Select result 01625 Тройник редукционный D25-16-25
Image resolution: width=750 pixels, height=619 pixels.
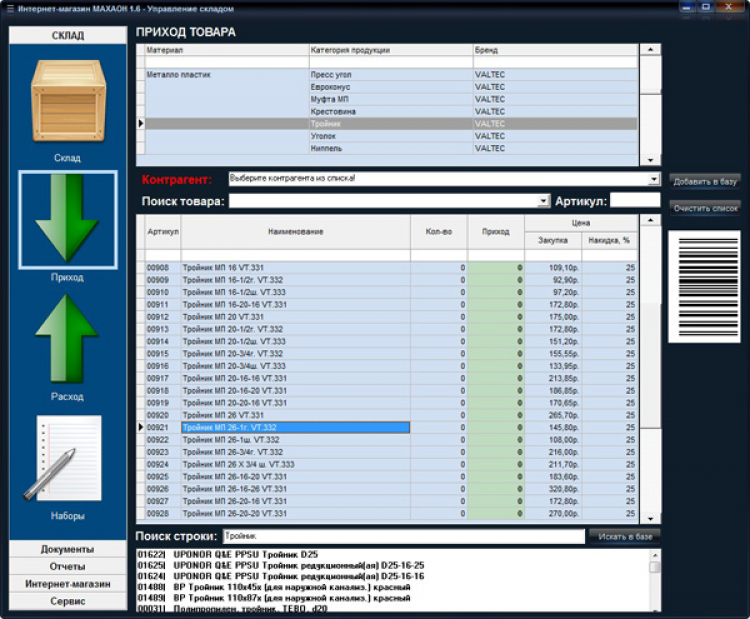coord(281,565)
